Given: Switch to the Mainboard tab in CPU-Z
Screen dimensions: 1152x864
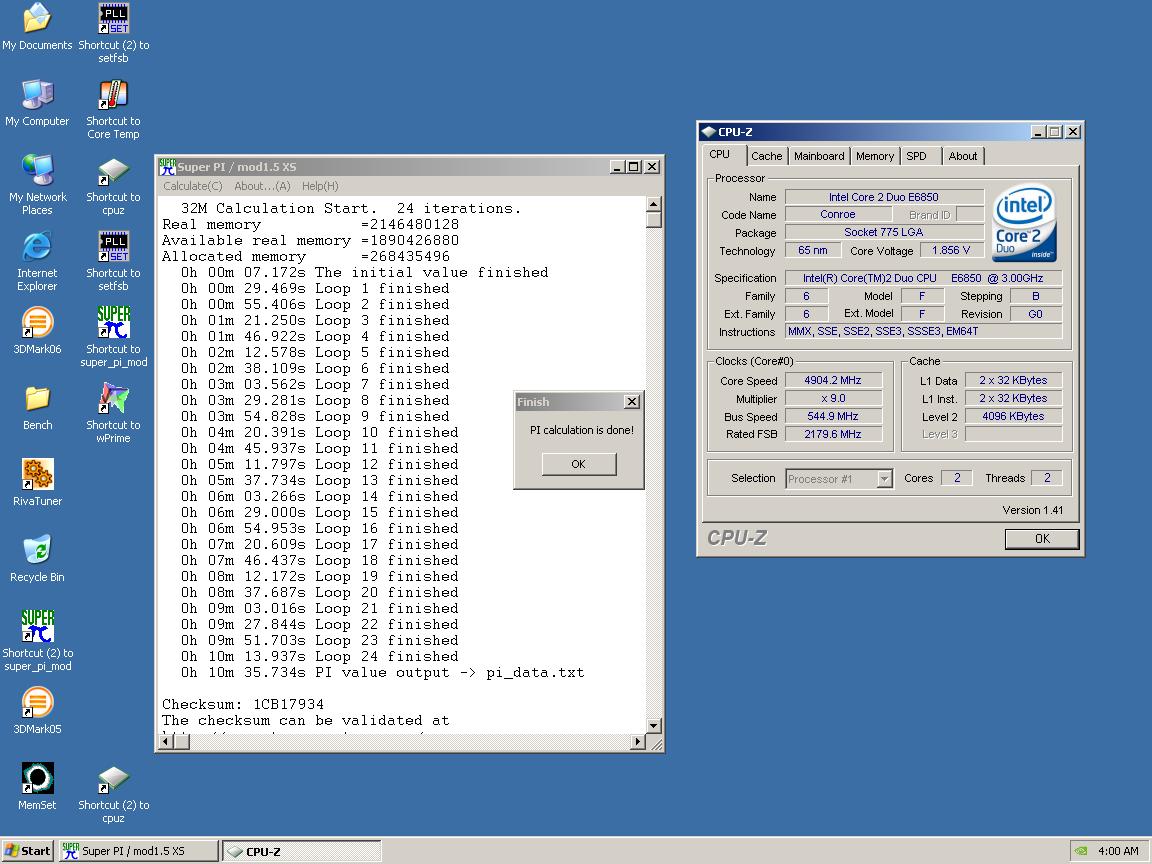Looking at the screenshot, I should pos(818,156).
